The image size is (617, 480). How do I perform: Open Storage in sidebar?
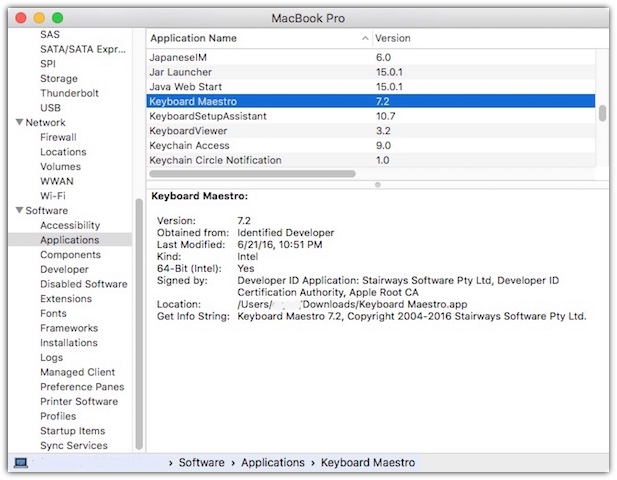[x=59, y=78]
